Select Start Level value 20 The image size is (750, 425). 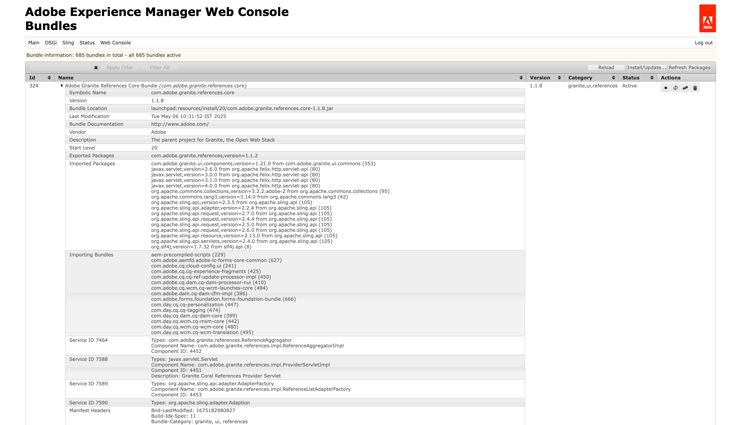[154, 148]
